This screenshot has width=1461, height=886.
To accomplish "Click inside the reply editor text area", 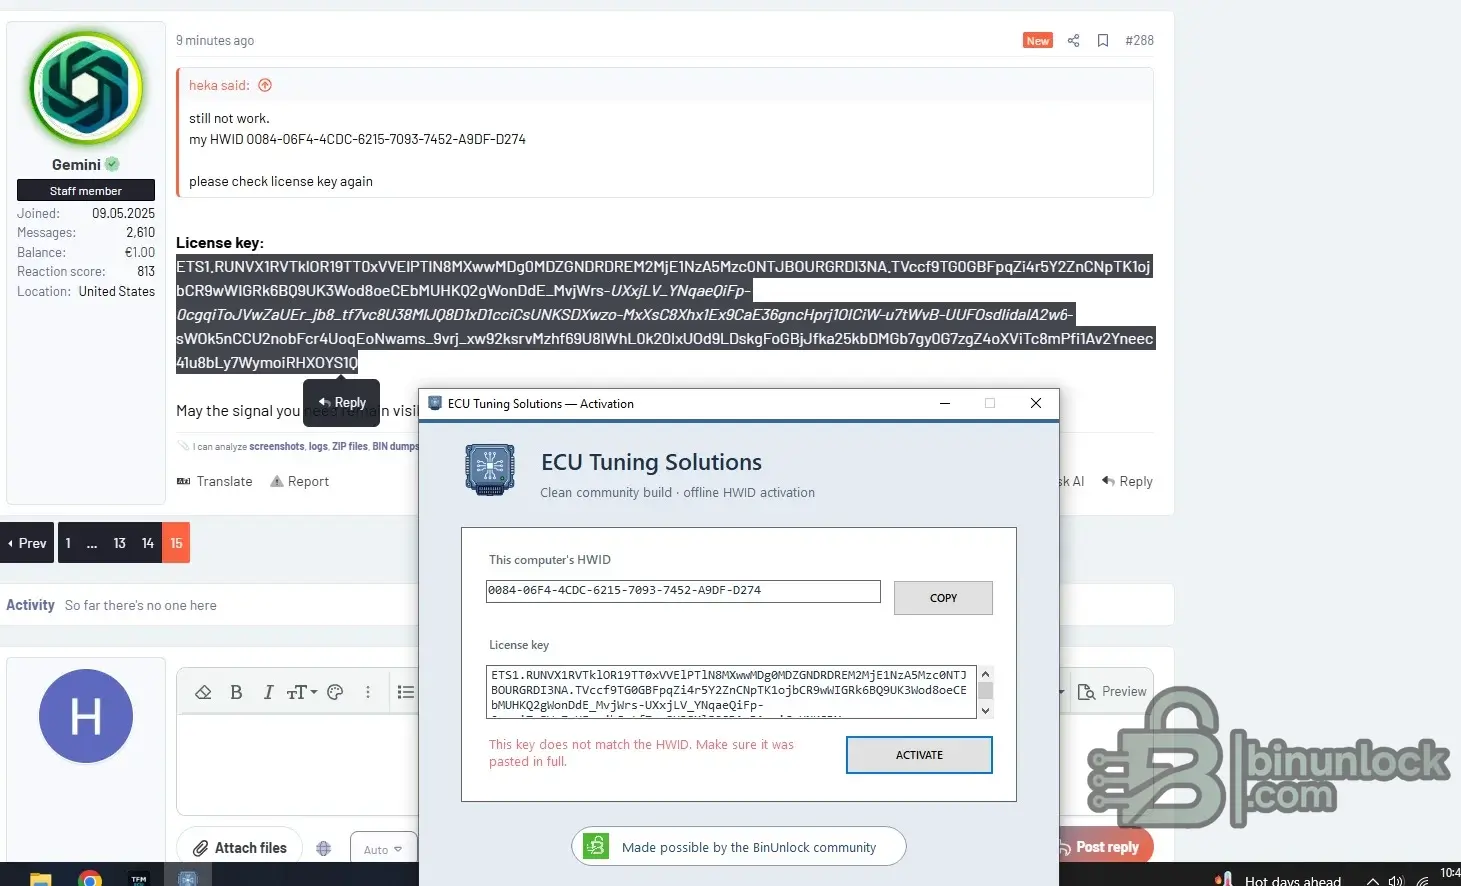I will [x=296, y=764].
